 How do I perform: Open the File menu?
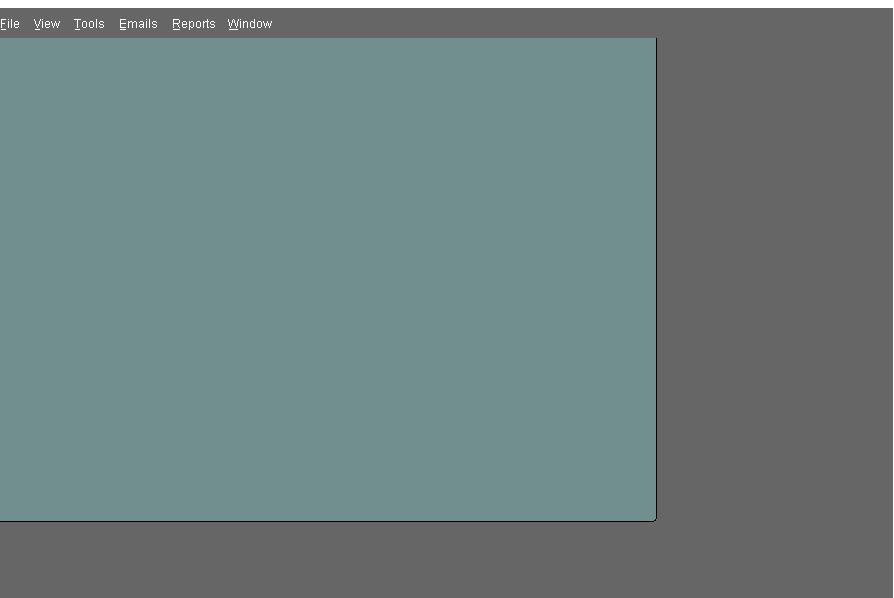coord(10,24)
